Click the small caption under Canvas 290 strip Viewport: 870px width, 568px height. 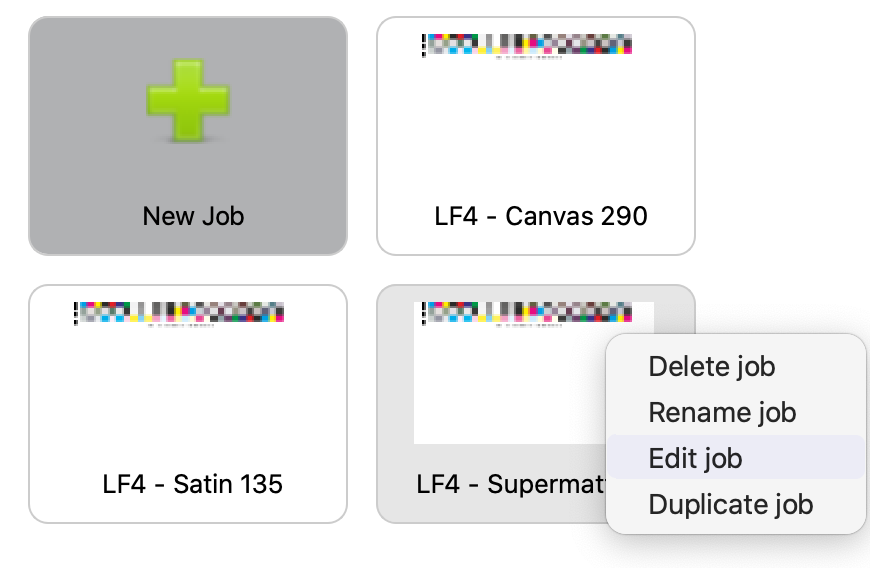point(528,57)
